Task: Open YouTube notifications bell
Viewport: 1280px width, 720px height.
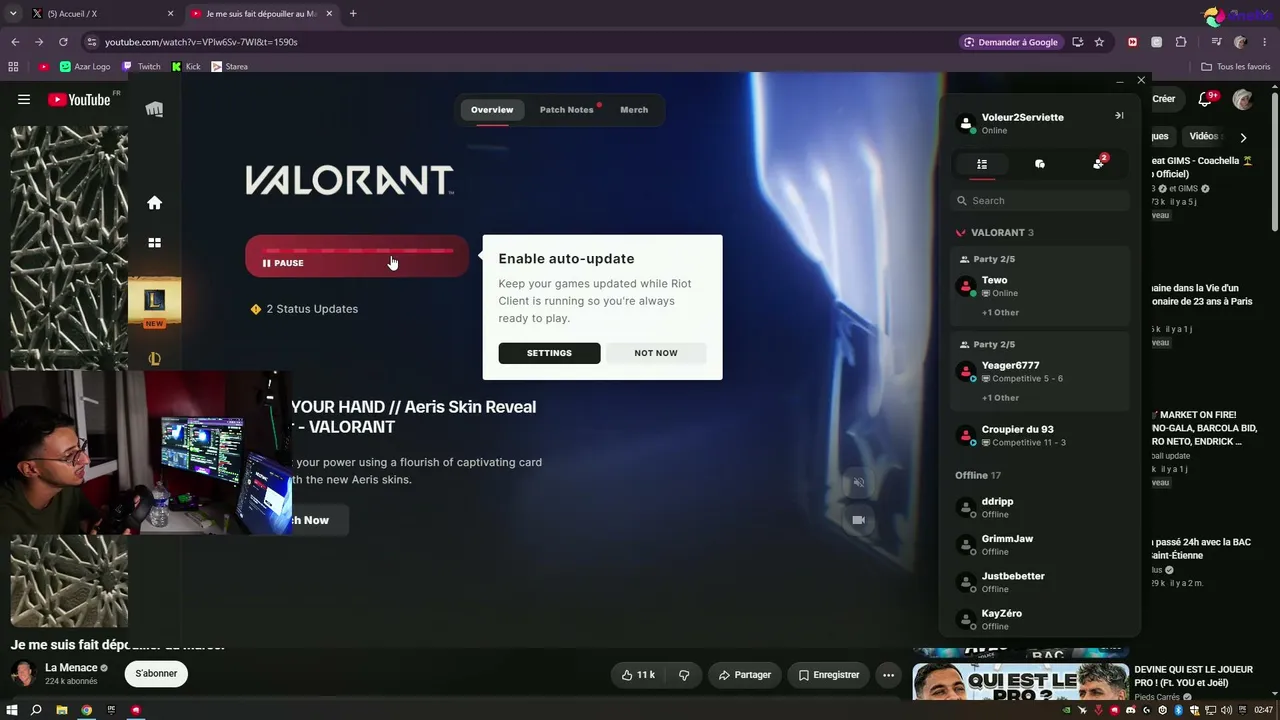Action: click(x=1205, y=99)
